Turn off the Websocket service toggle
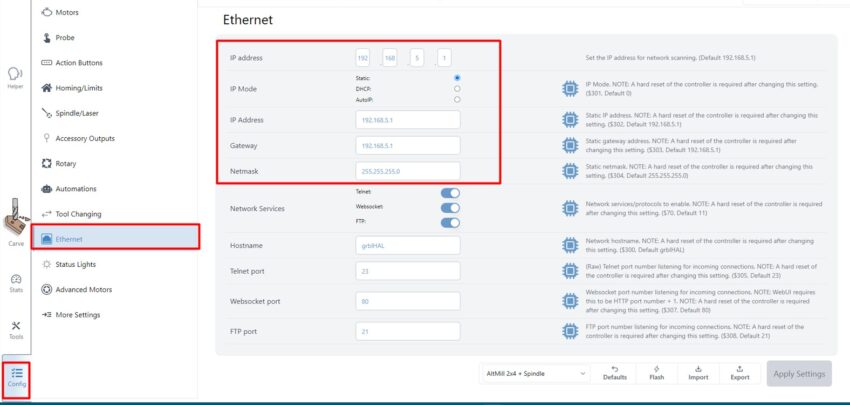 tap(450, 208)
